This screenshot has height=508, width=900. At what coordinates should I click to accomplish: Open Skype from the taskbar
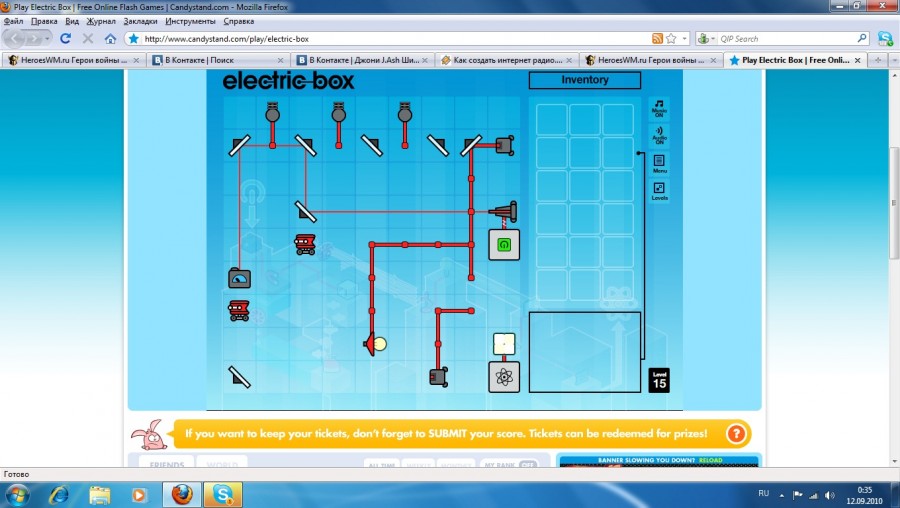pos(223,495)
